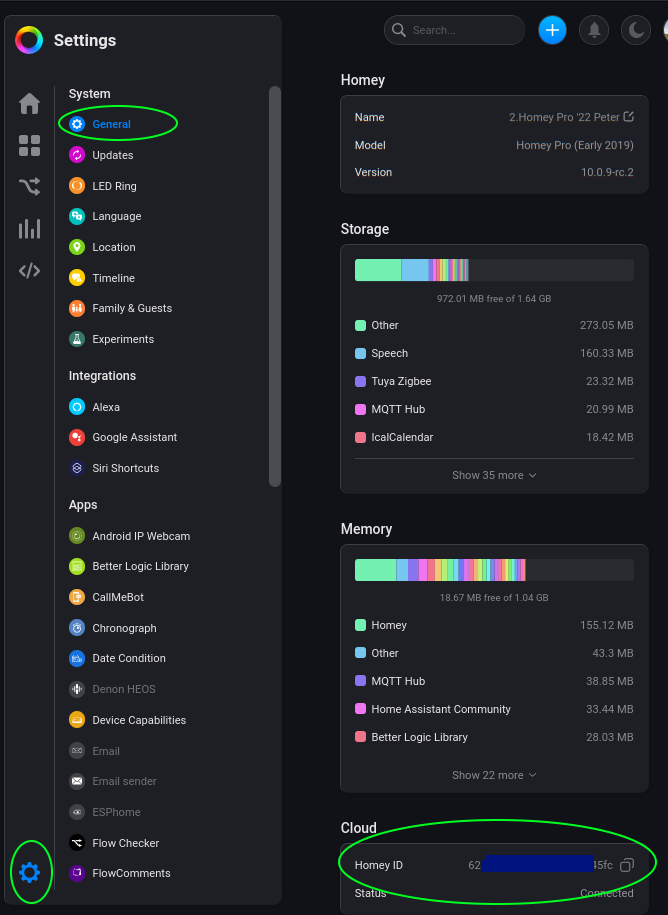Screen dimensions: 668x915
Task: Toggle the dark mode moon icon
Action: pyautogui.click(x=636, y=30)
